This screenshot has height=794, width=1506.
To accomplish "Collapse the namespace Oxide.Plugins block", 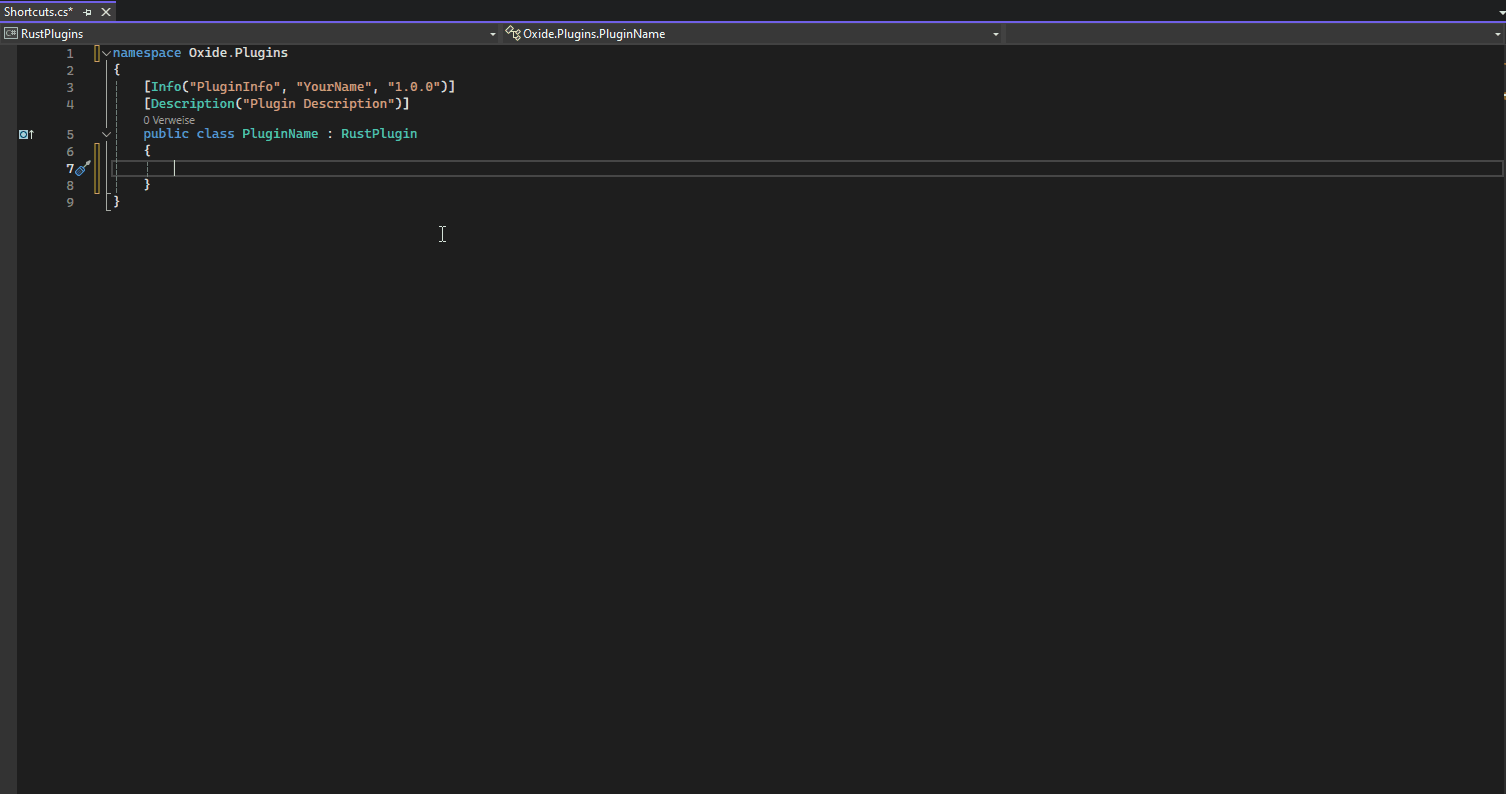I will pos(106,53).
